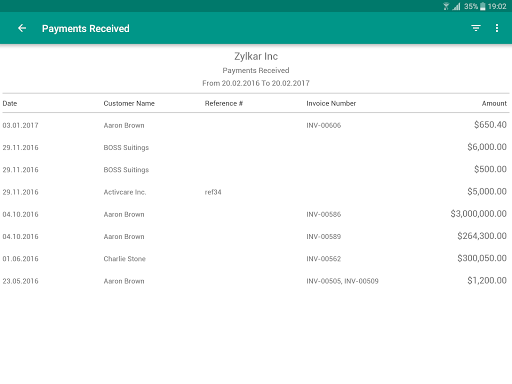The image size is (512, 384).
Task: Click the Date column header
Action: (x=10, y=103)
